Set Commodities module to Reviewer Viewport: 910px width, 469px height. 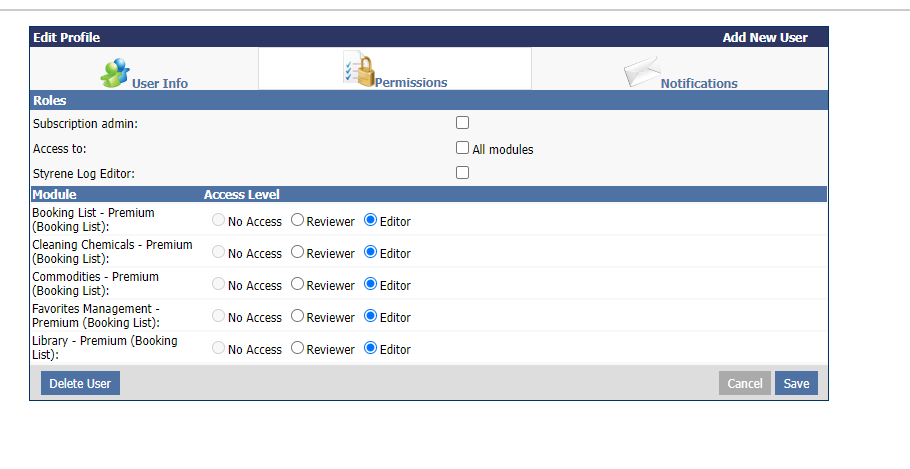click(x=297, y=284)
